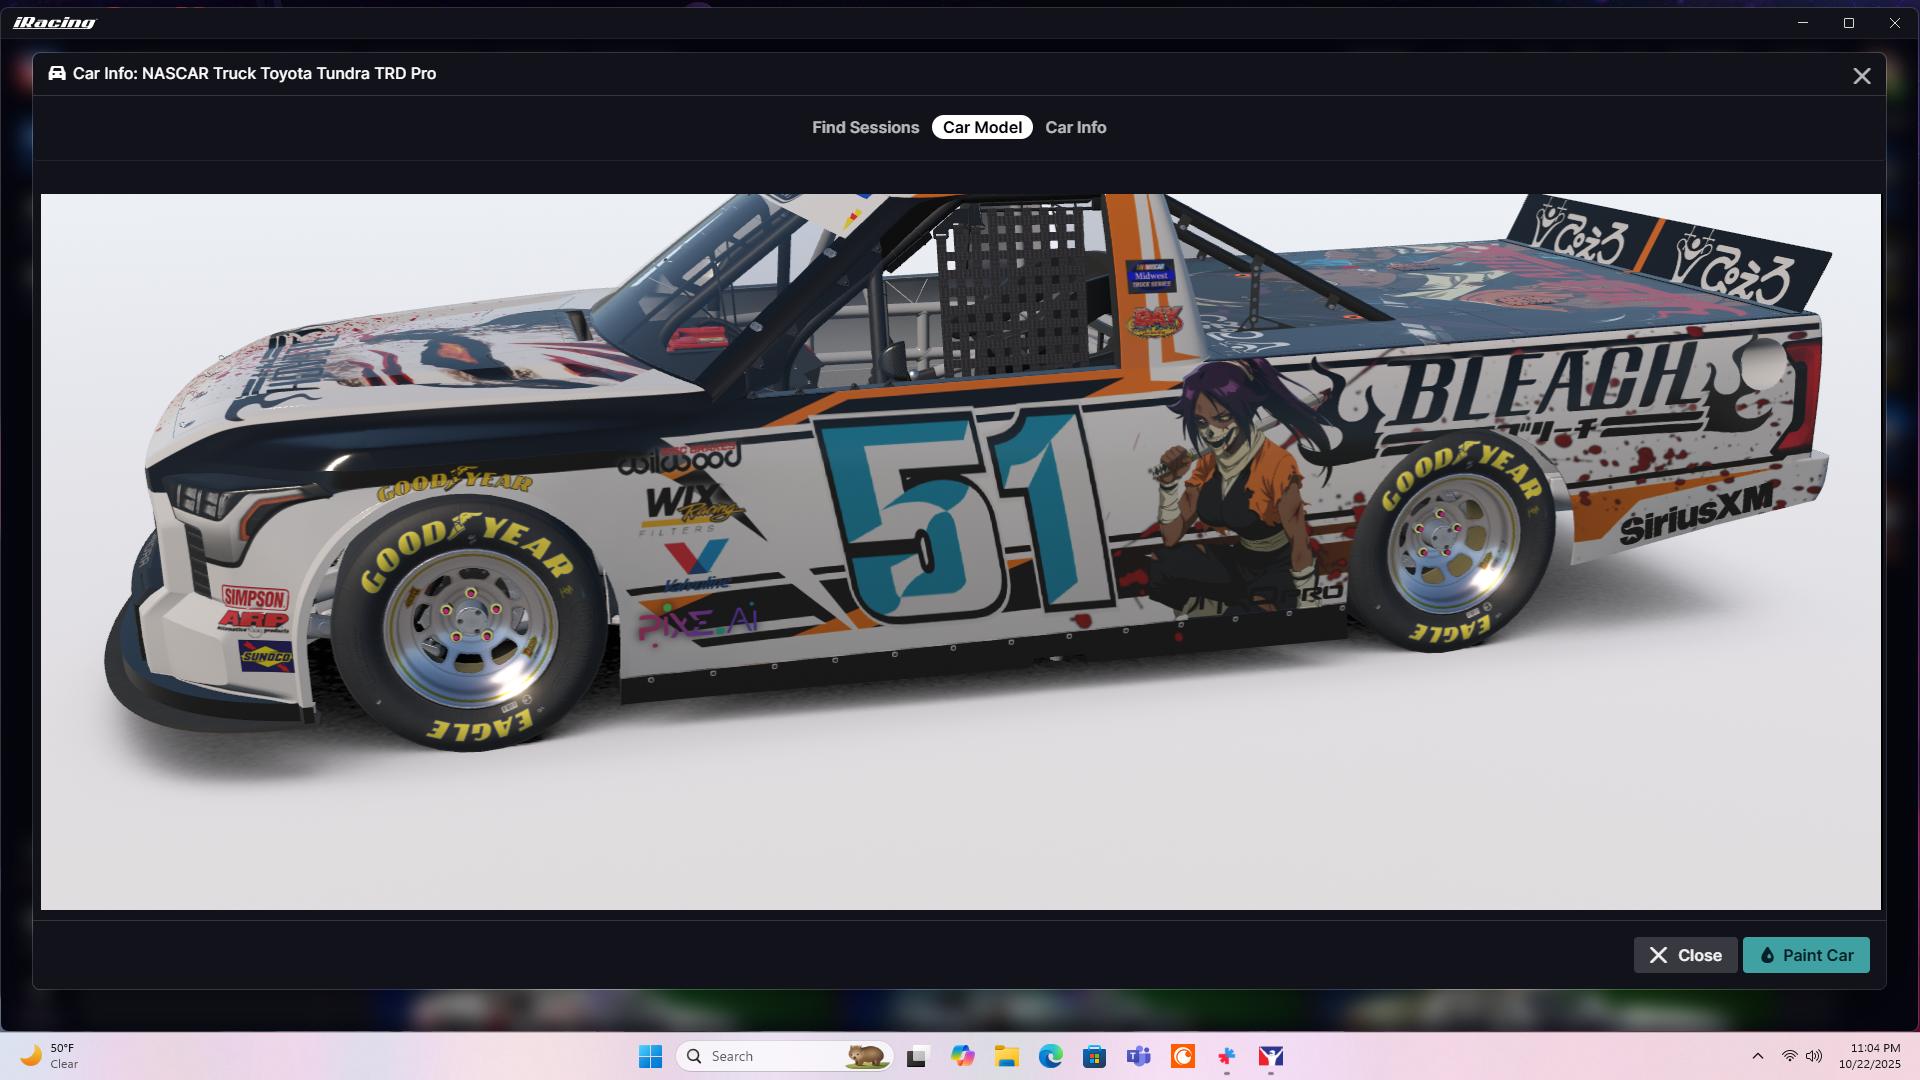Click the Close button
The height and width of the screenshot is (1080, 1920).
point(1685,955)
